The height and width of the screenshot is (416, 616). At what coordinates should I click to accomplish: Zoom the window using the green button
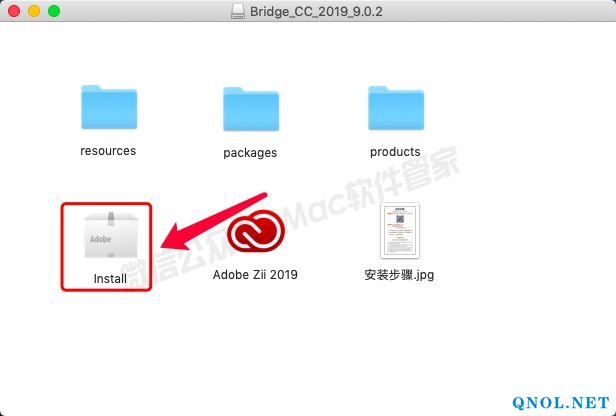click(x=54, y=11)
